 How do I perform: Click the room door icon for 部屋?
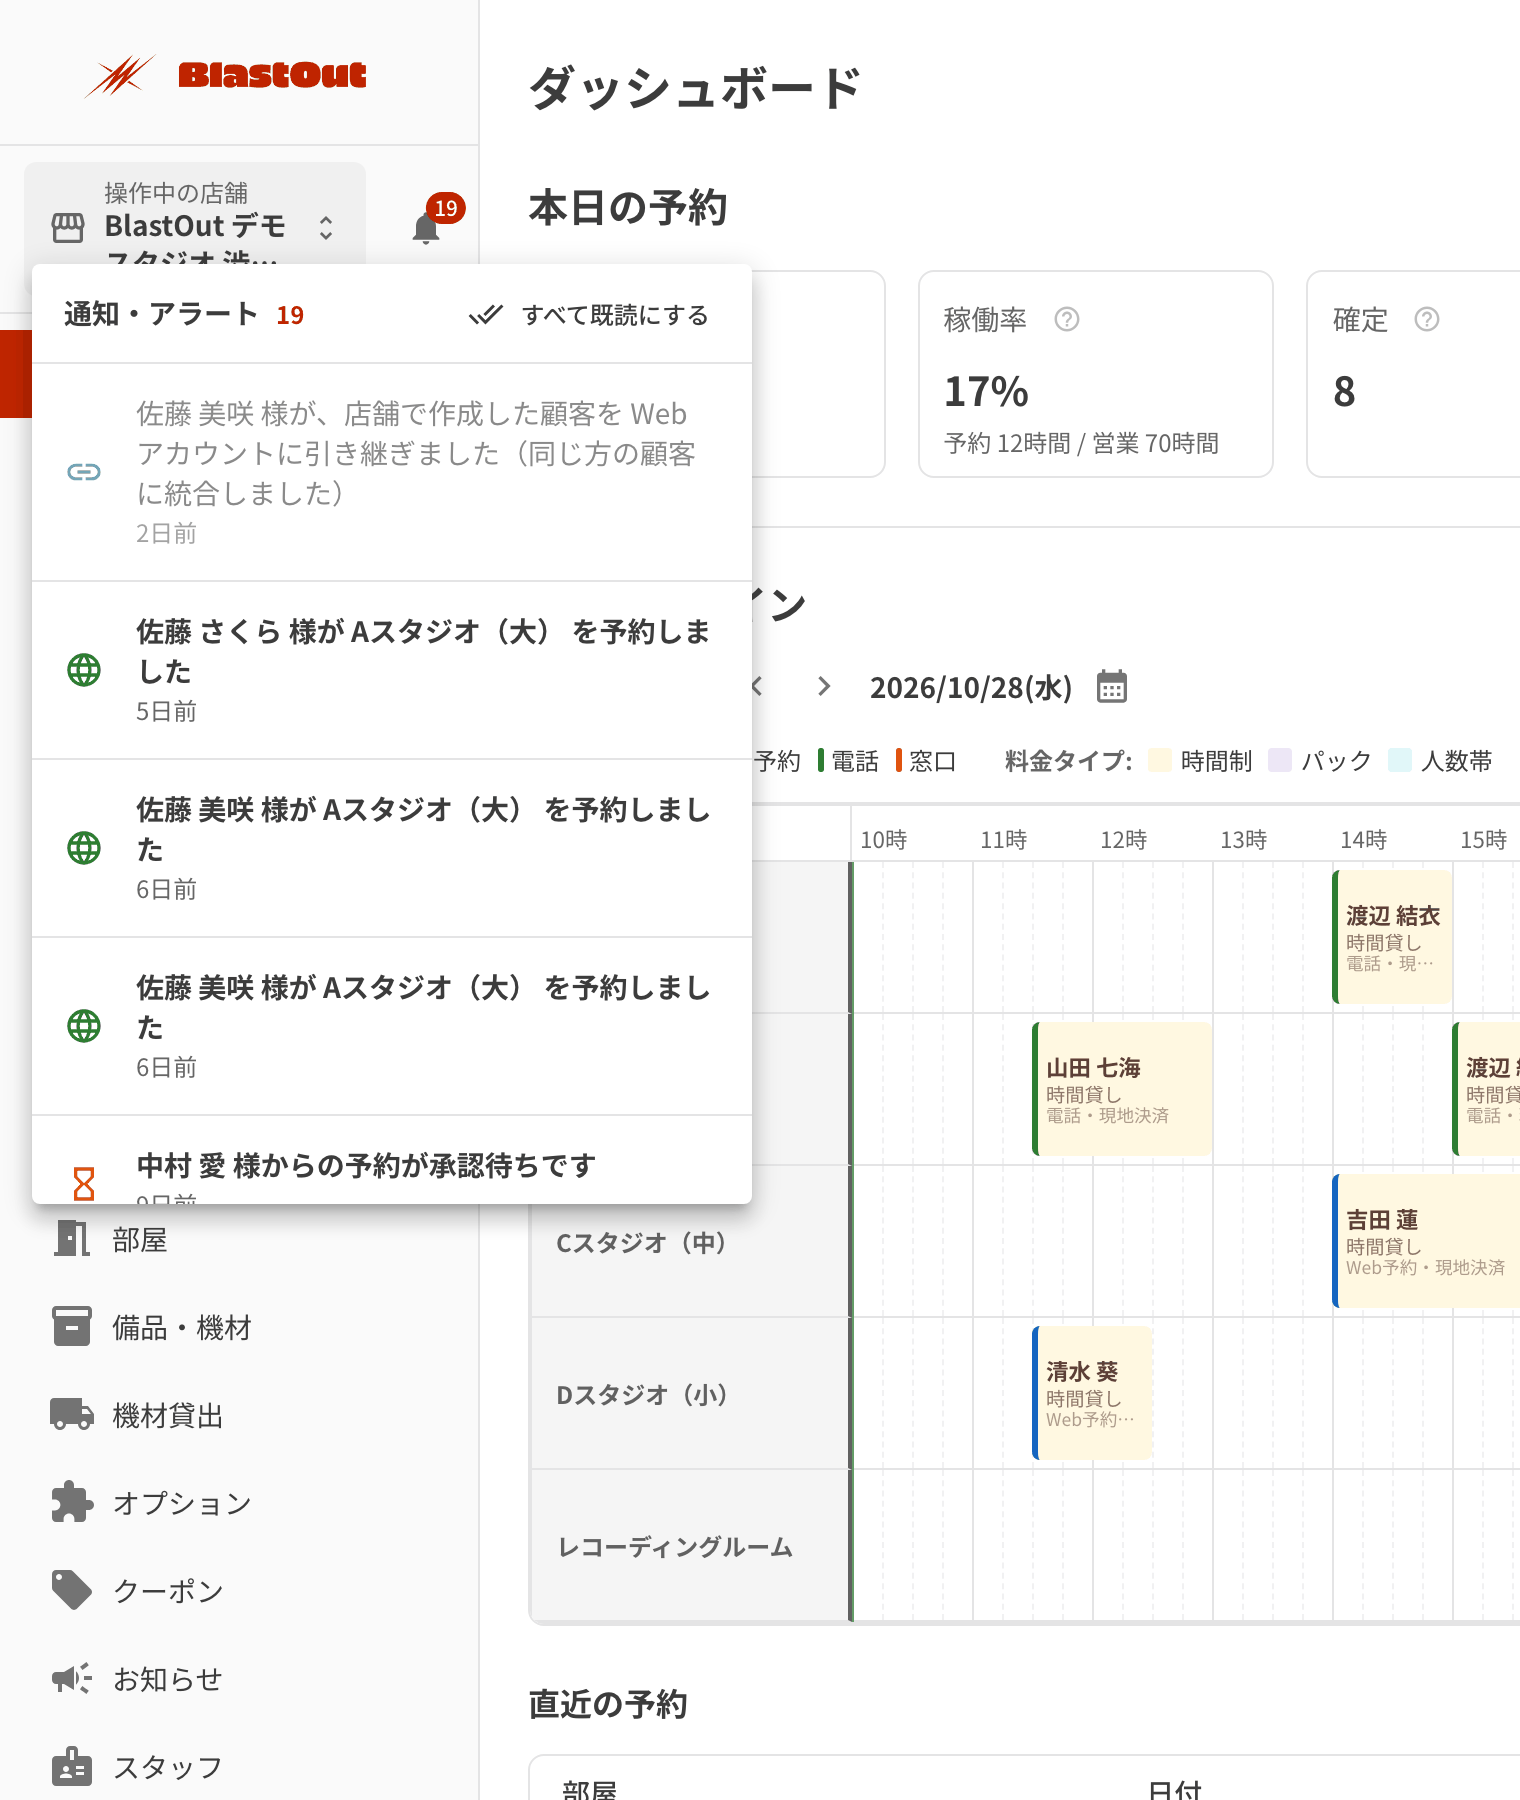[x=72, y=1239]
